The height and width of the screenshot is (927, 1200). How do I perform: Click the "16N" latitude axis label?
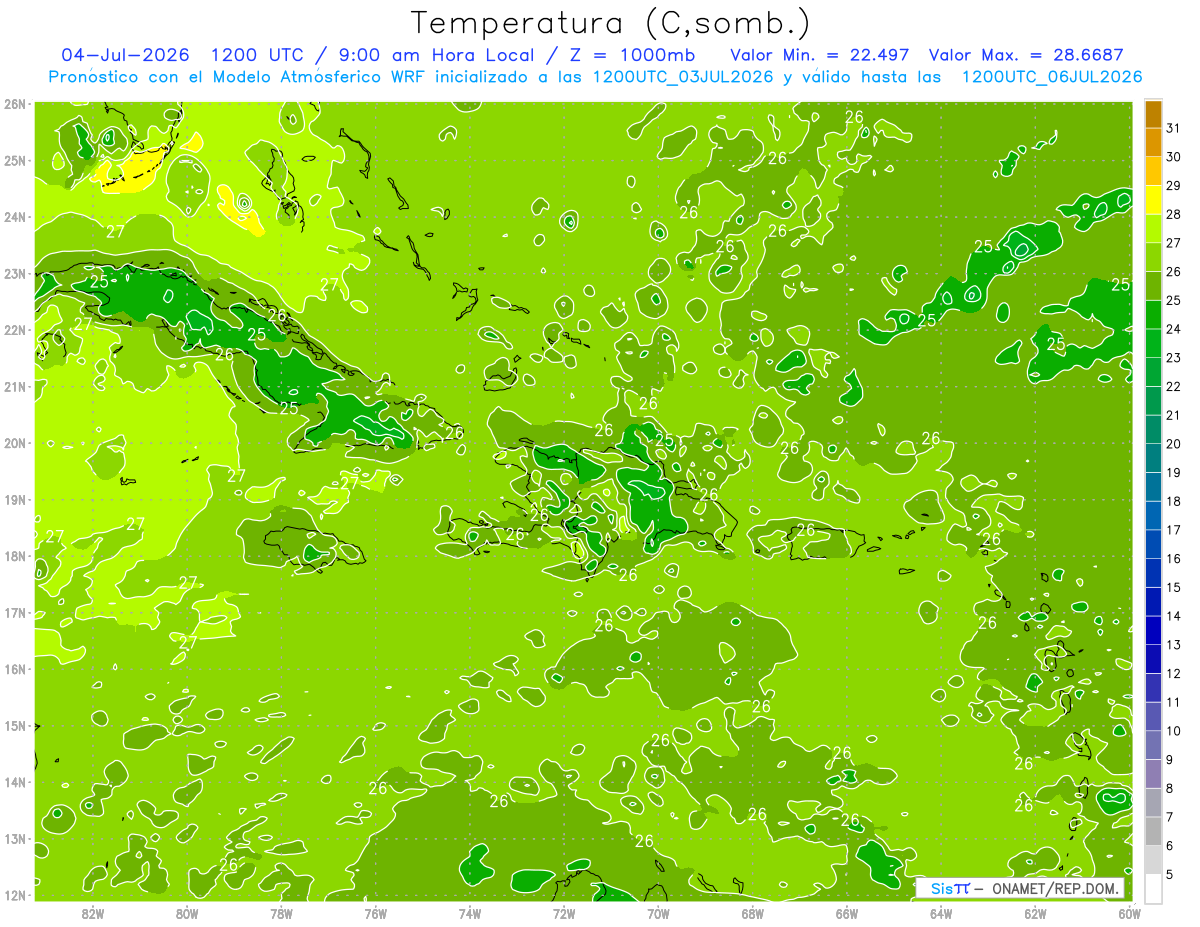click(15, 669)
